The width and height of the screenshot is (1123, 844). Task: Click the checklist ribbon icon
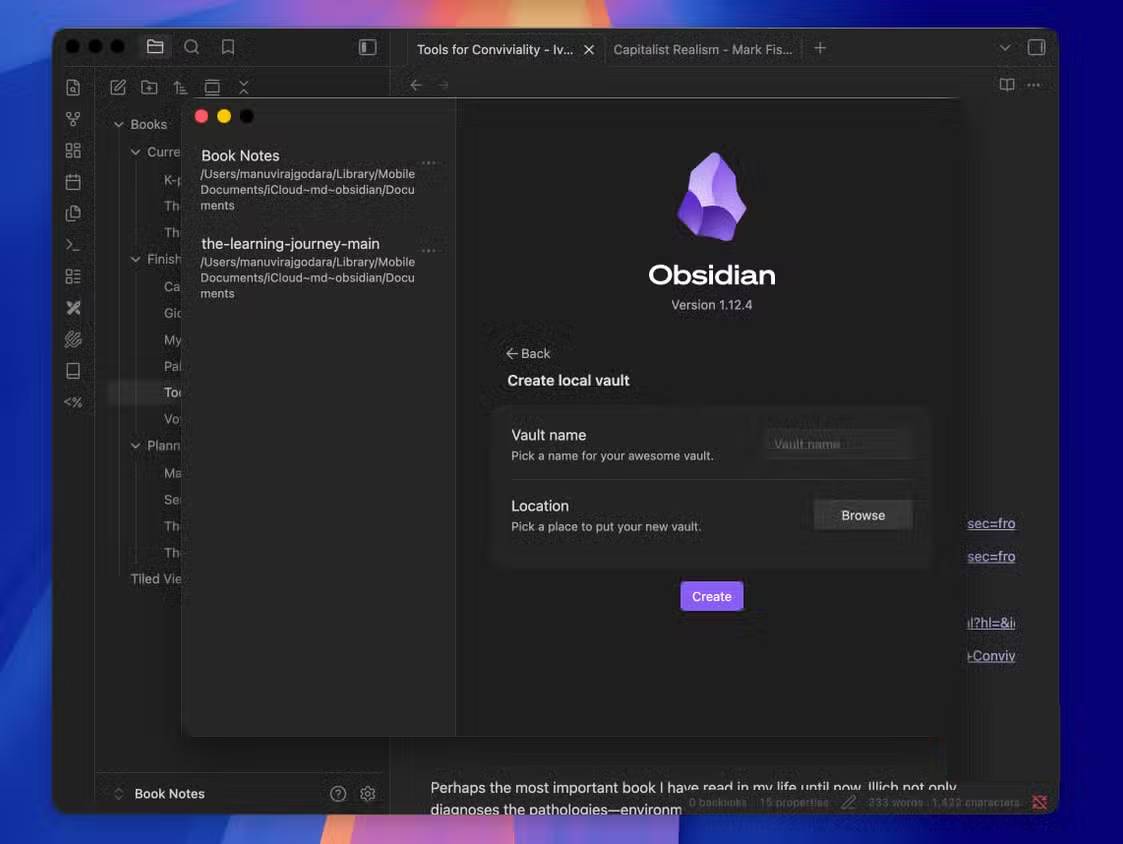pos(73,277)
